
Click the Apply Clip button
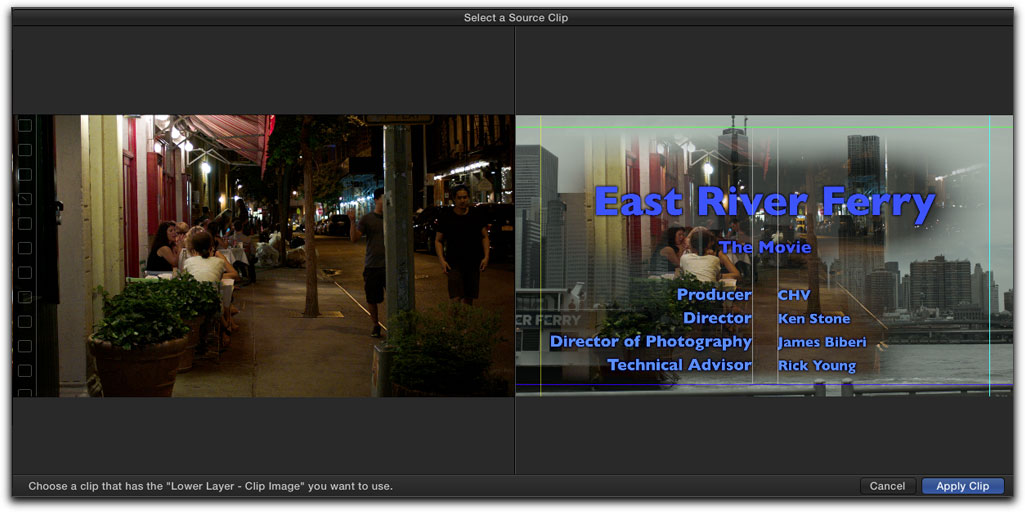coord(962,486)
